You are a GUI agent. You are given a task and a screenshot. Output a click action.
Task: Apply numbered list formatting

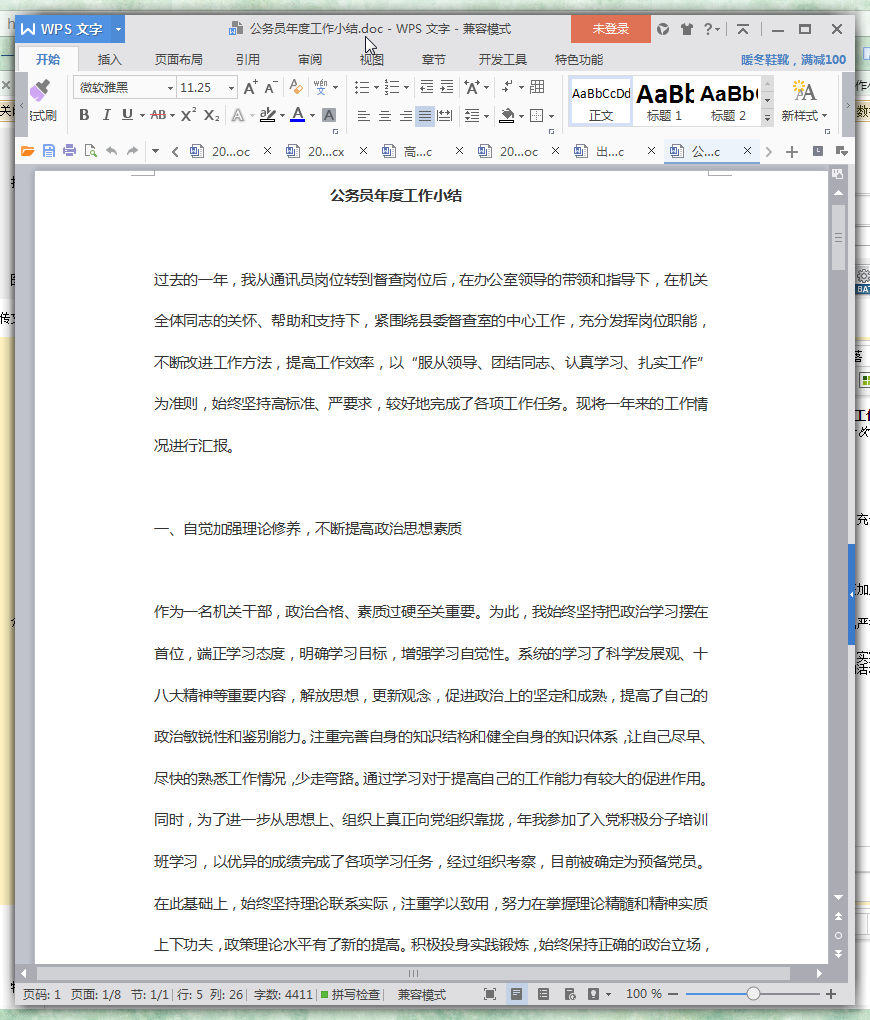392,87
